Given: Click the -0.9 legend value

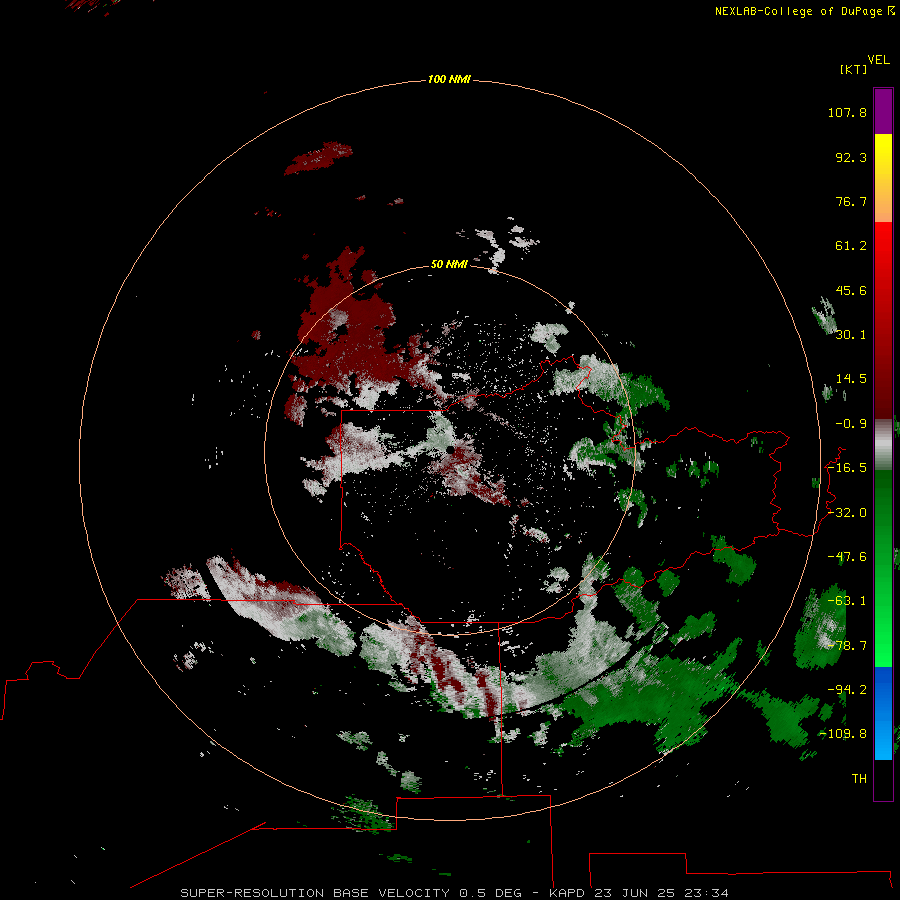Looking at the screenshot, I should (851, 424).
